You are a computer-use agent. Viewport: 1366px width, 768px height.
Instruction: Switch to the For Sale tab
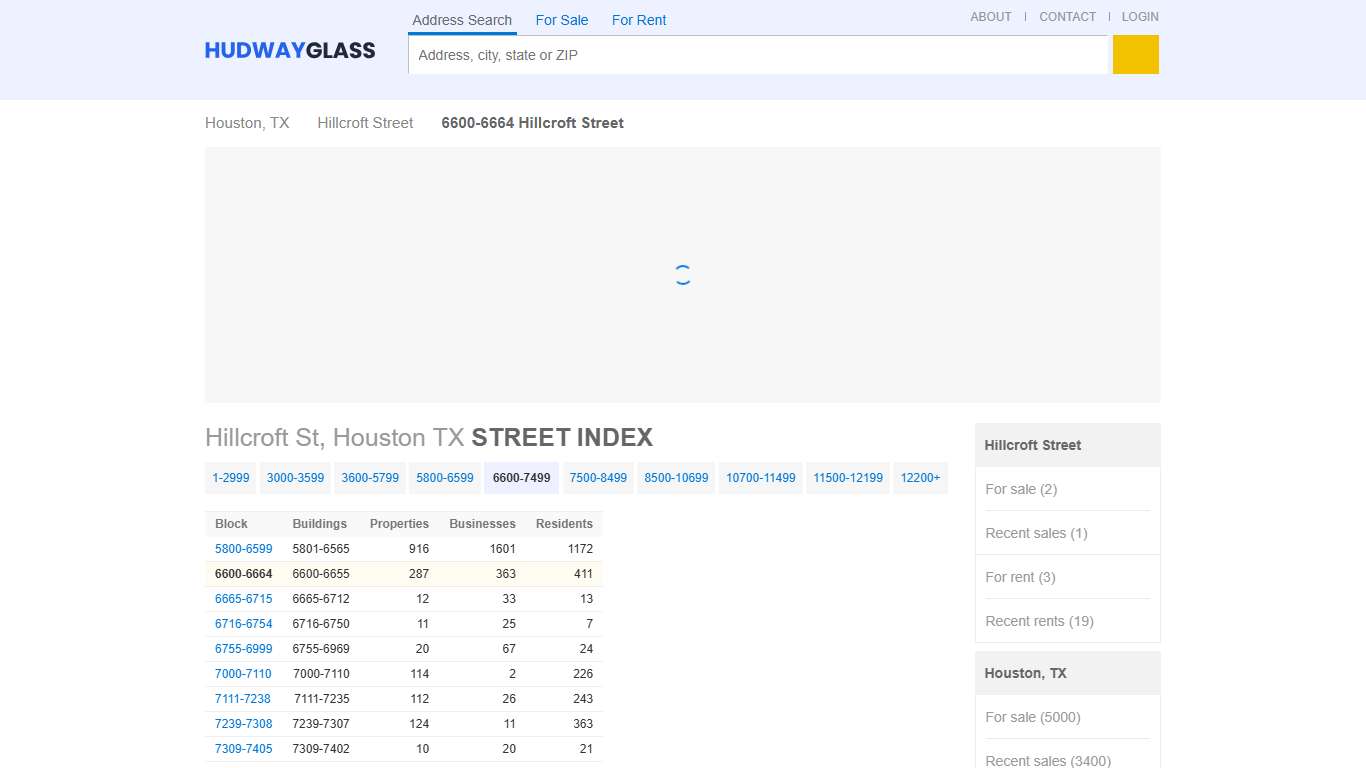(x=562, y=20)
